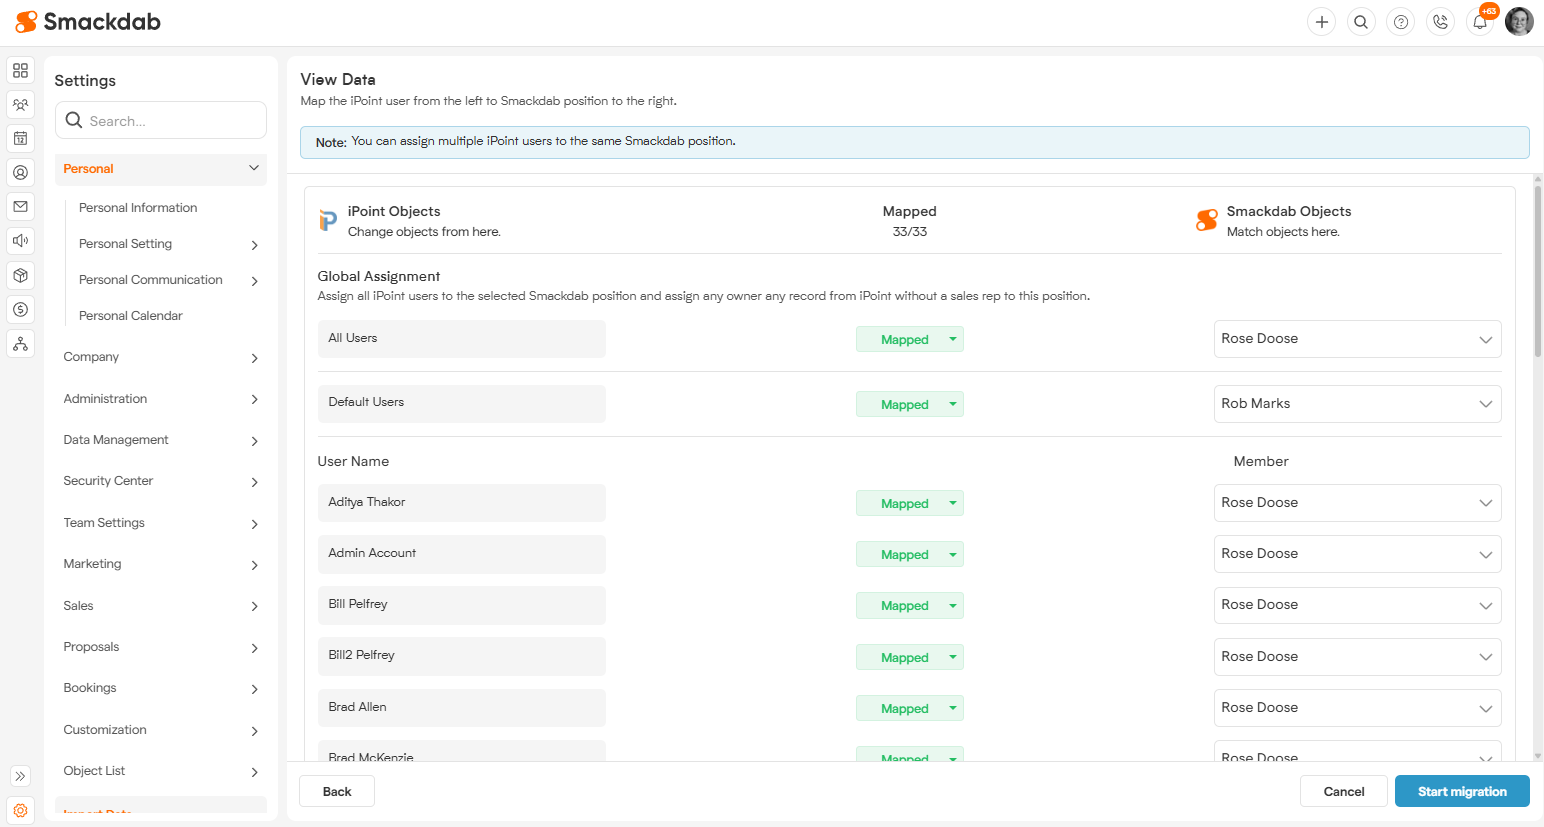This screenshot has width=1544, height=827.
Task: Click the Back button
Action: [337, 791]
